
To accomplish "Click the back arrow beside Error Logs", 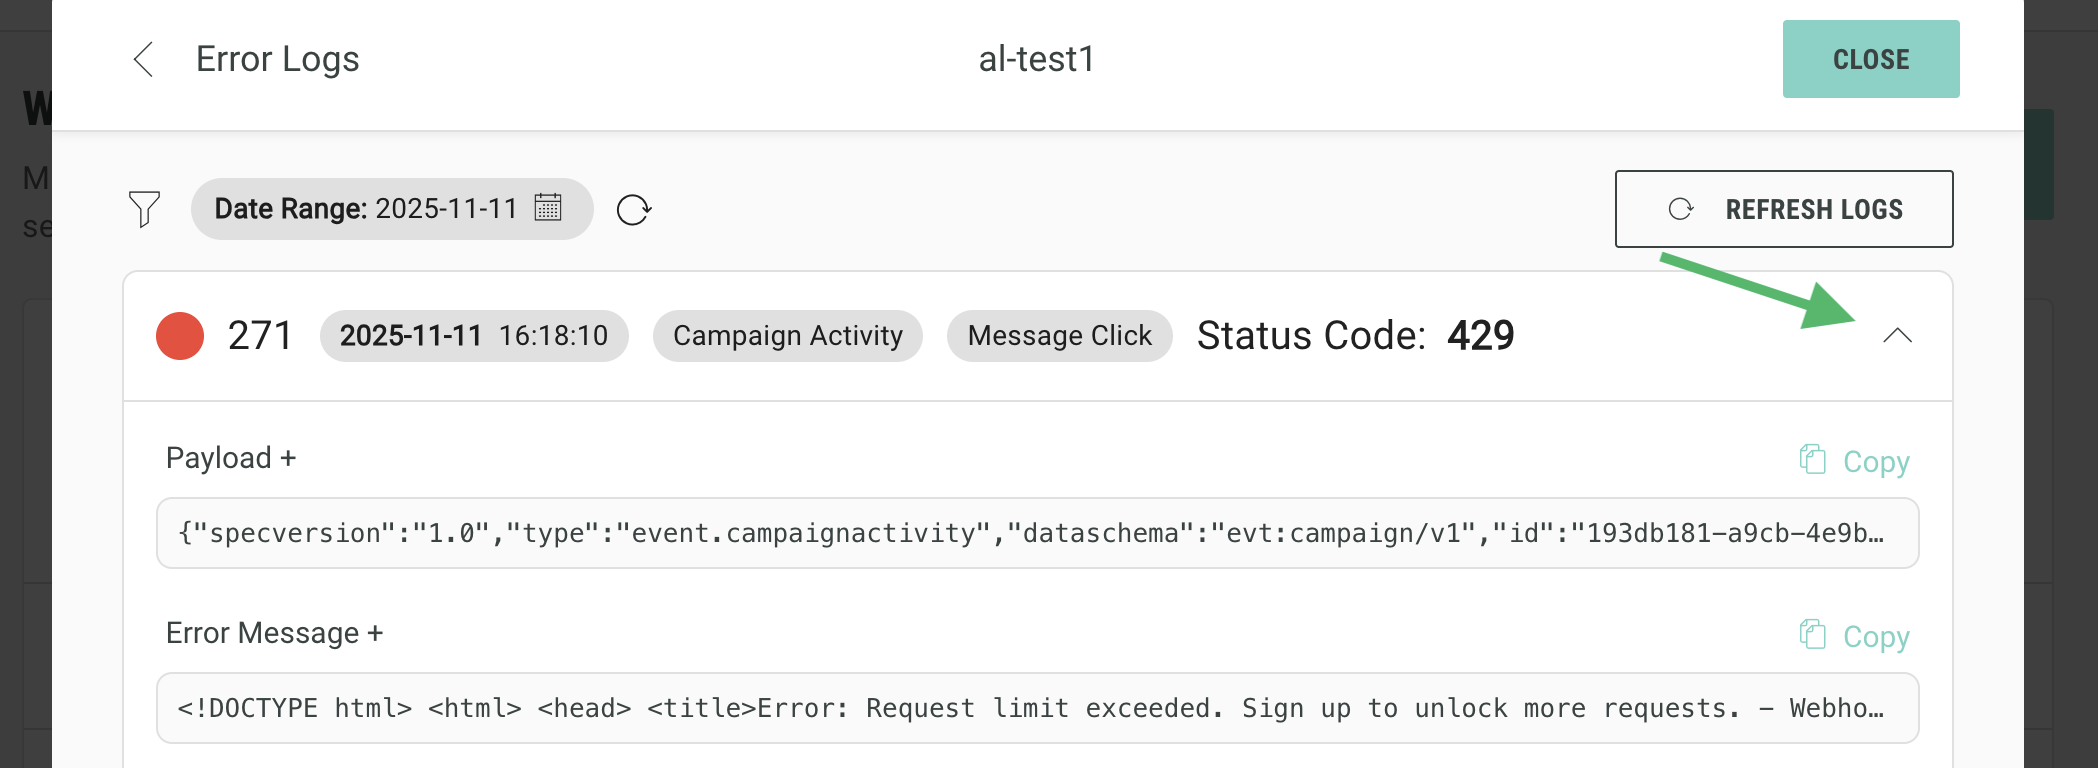I will tap(144, 59).
